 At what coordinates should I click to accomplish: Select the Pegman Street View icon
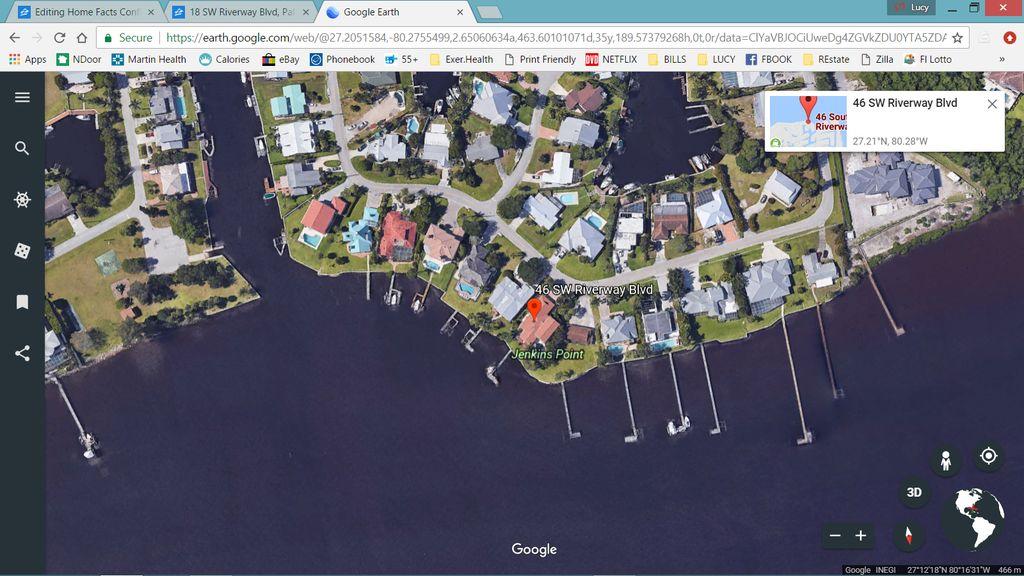(944, 460)
